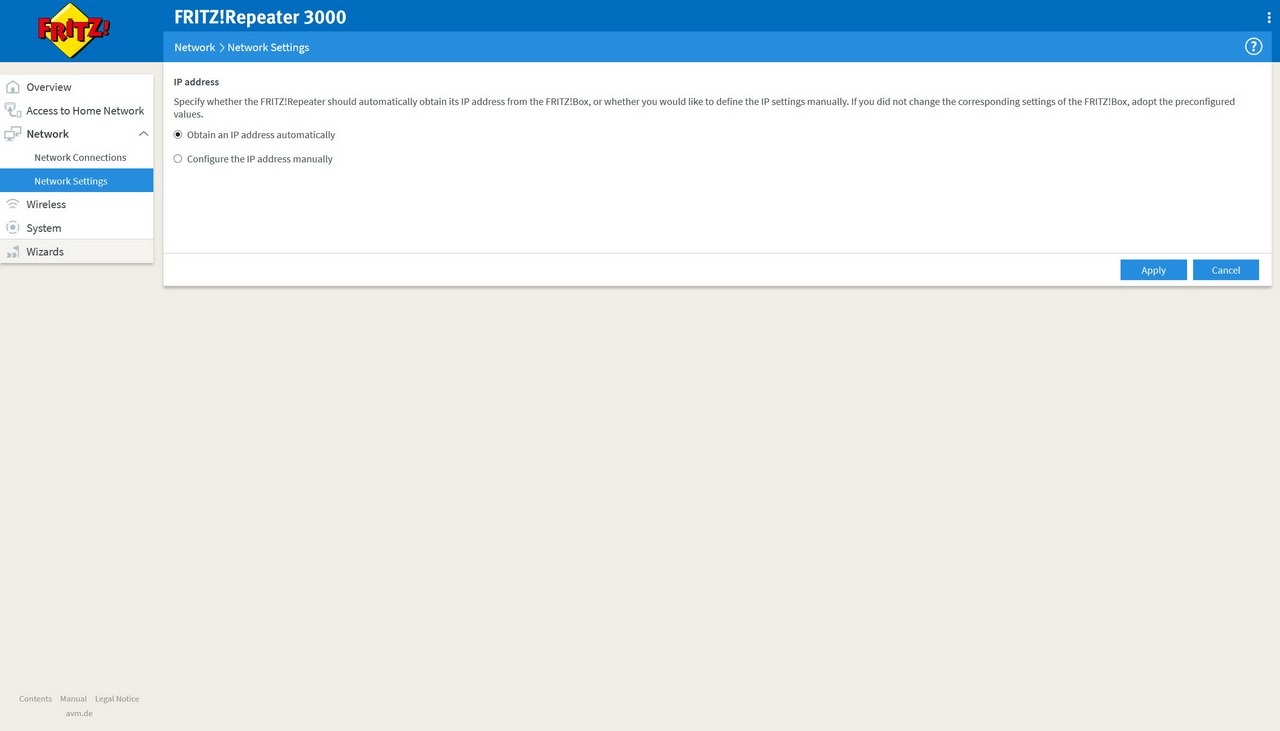The width and height of the screenshot is (1280, 731).
Task: Open the Manual footer link
Action: (x=73, y=699)
